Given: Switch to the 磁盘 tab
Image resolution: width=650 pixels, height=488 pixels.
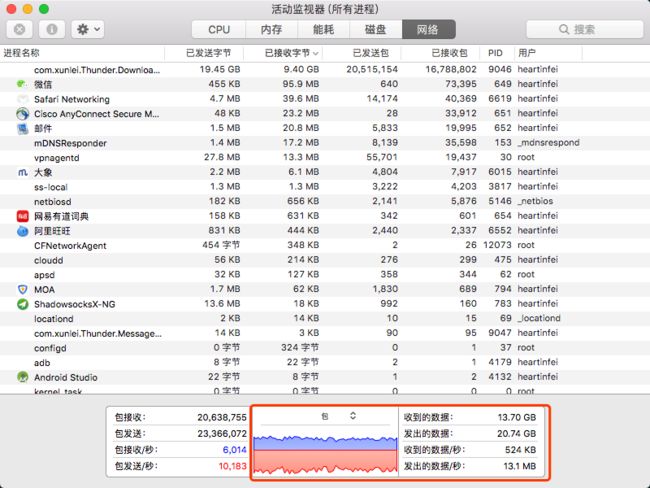Looking at the screenshot, I should coord(376,29).
